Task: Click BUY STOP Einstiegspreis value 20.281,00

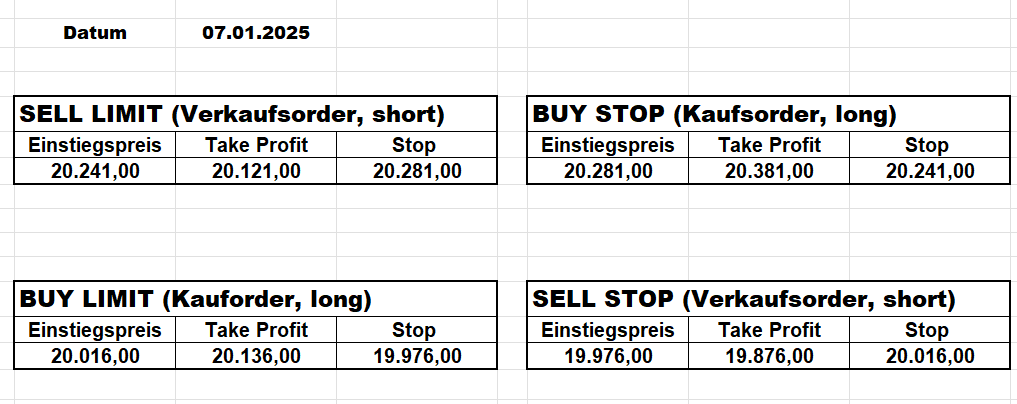Action: click(608, 171)
